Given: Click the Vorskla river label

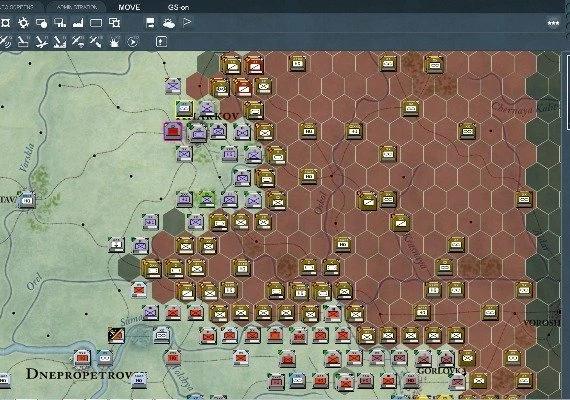Looking at the screenshot, I should click(x=27, y=157).
